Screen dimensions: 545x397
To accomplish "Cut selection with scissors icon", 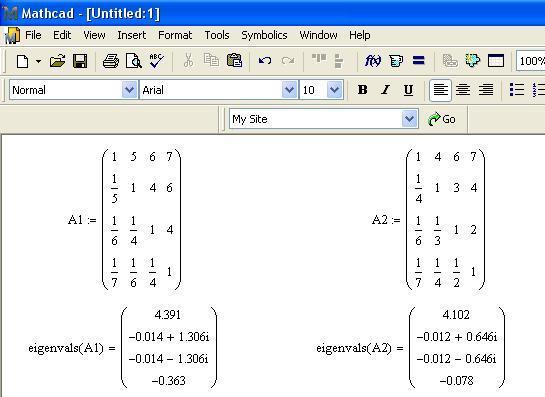I will pos(188,61).
